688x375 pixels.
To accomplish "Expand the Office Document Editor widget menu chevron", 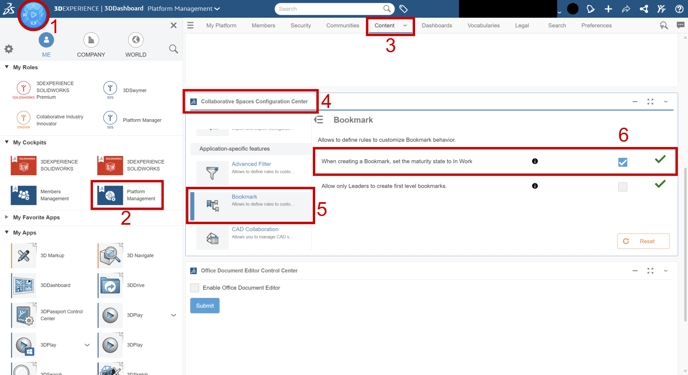I will [666, 271].
